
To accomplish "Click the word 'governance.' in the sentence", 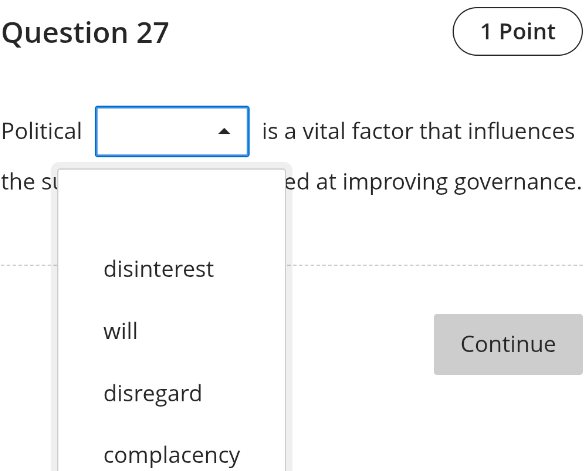I will [x=518, y=182].
